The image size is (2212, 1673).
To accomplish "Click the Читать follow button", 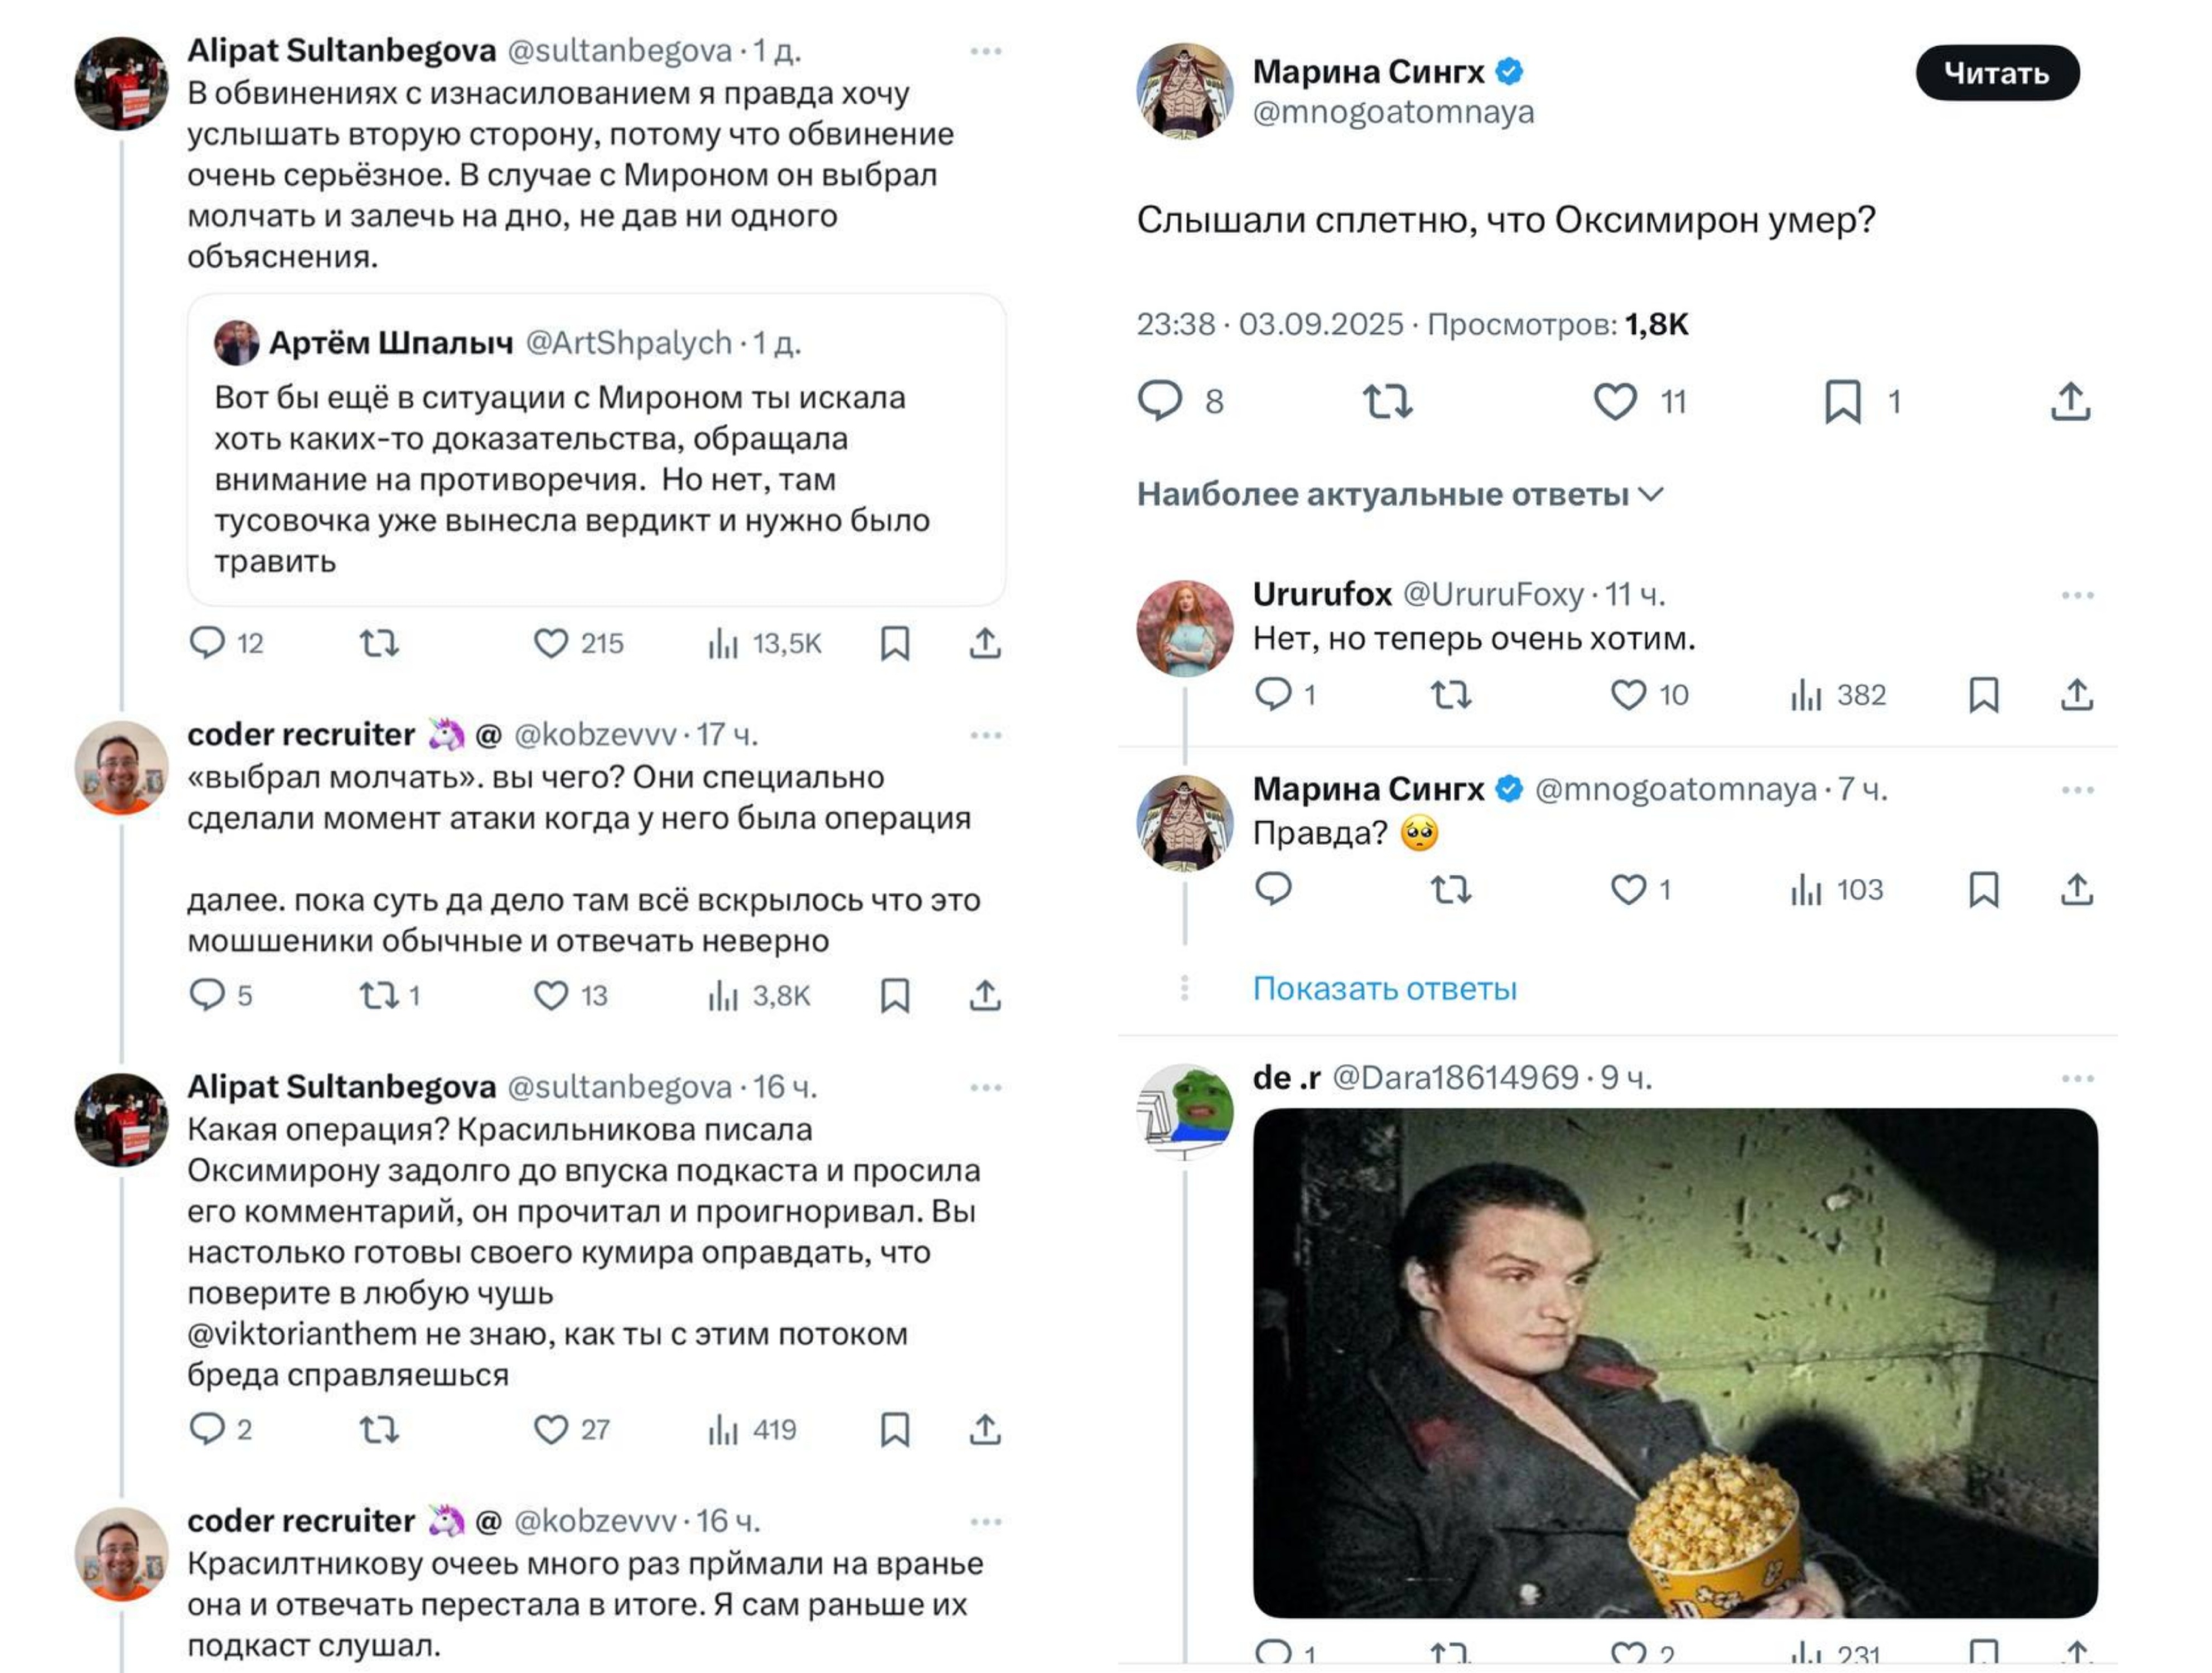I will click(x=1997, y=73).
